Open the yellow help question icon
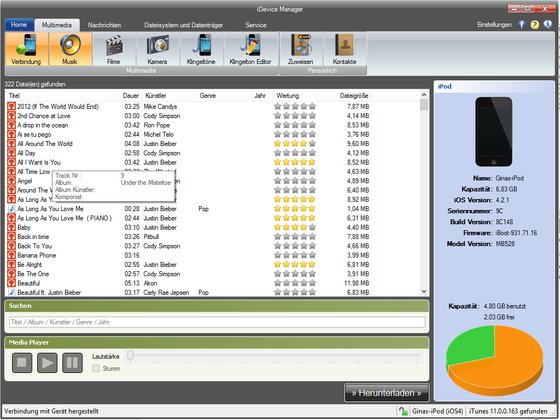 [535, 24]
